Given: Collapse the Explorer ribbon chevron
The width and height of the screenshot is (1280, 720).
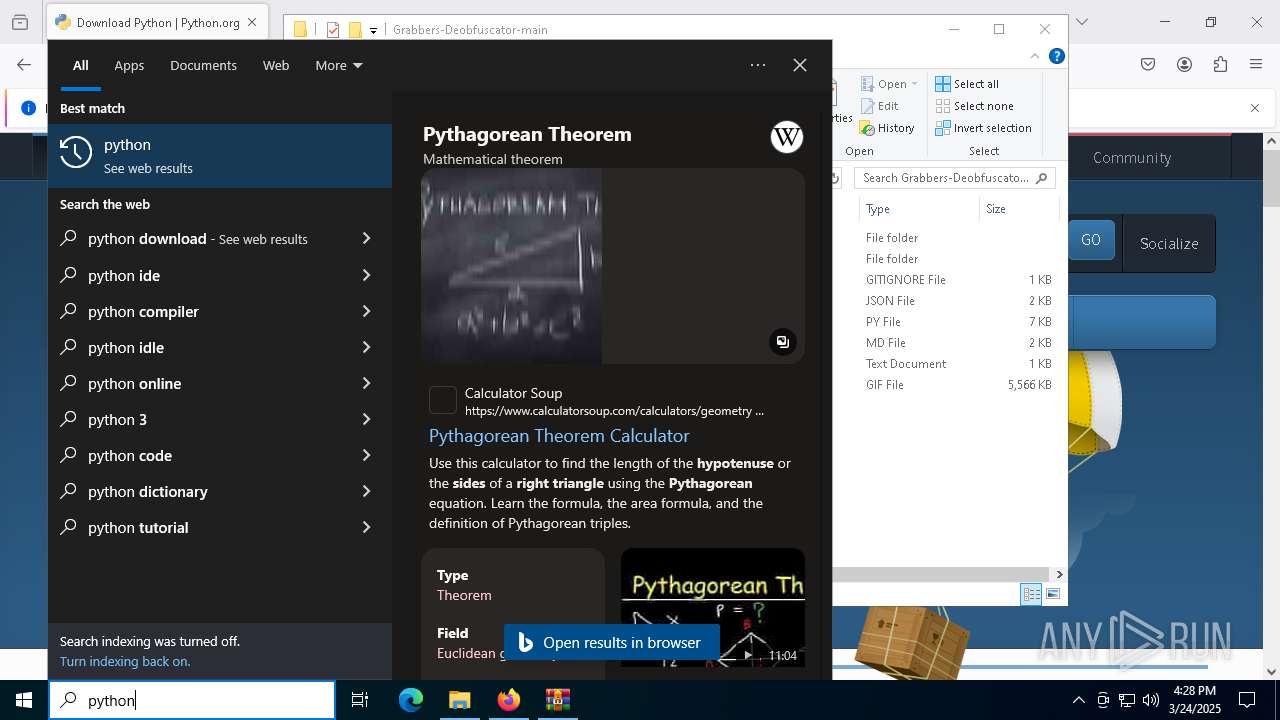Looking at the screenshot, I should [x=1035, y=57].
